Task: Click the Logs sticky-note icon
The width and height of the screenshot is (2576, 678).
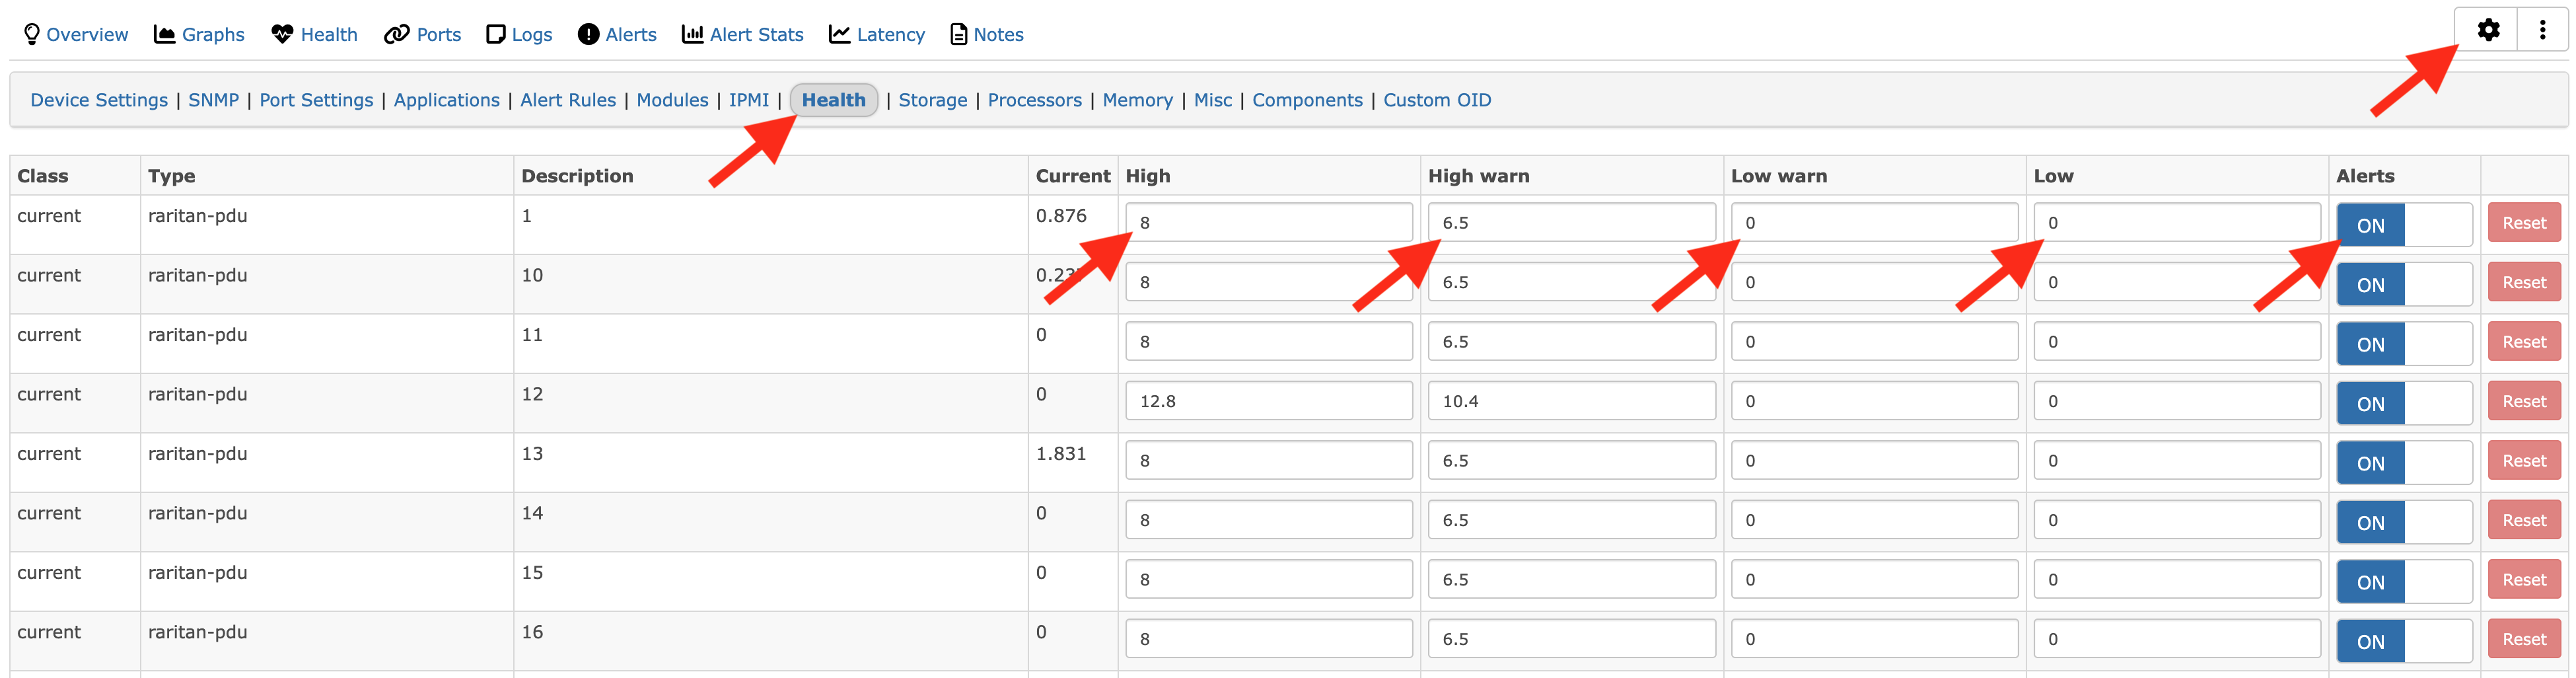Action: (495, 35)
